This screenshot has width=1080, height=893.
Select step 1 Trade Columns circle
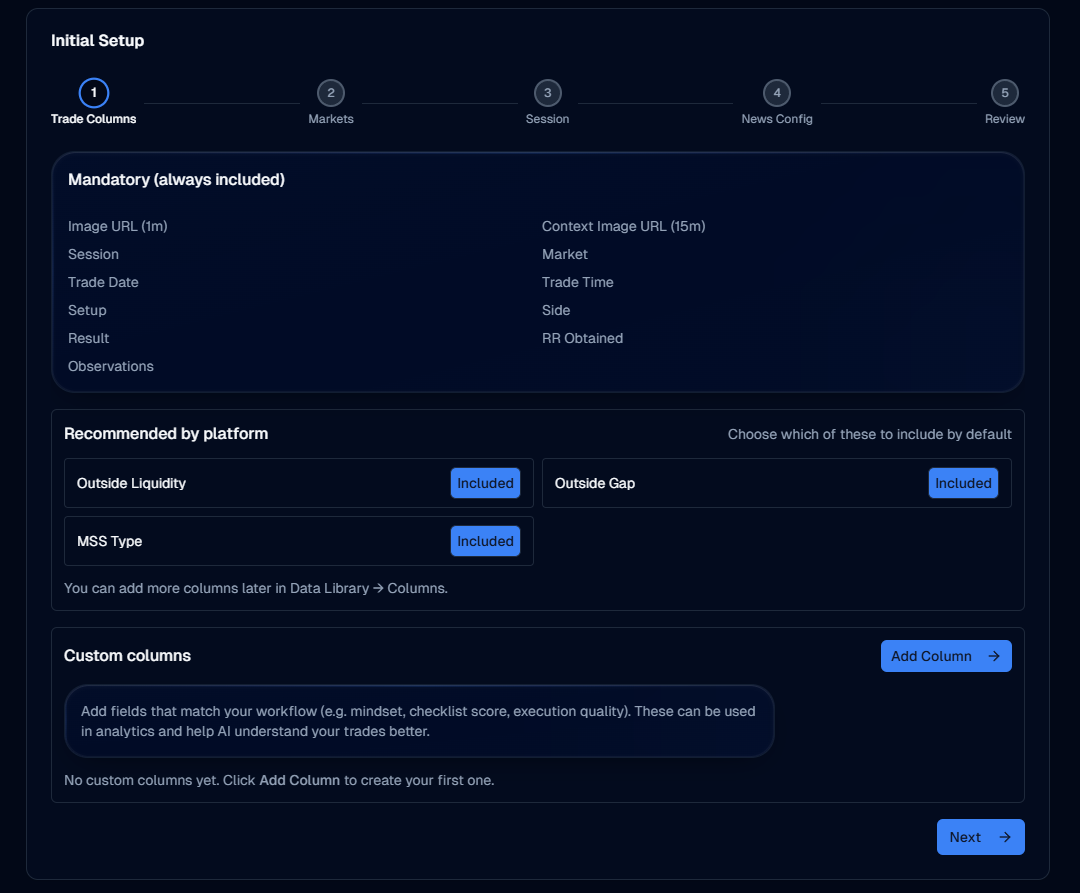coord(94,93)
